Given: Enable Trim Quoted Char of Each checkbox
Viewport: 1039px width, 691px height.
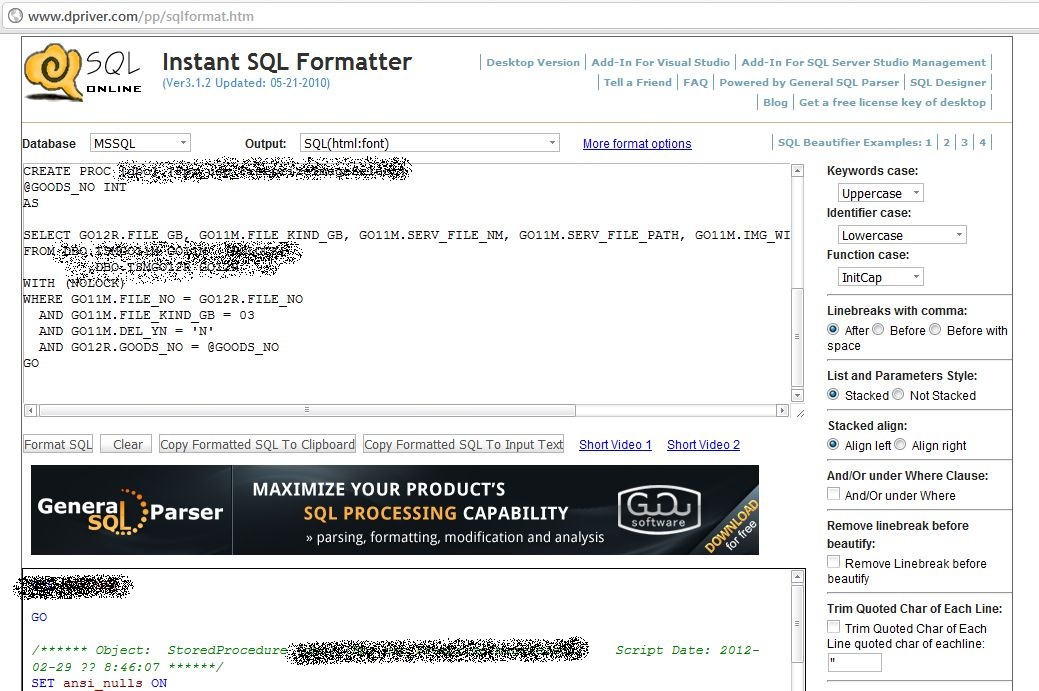Looking at the screenshot, I should tap(834, 627).
